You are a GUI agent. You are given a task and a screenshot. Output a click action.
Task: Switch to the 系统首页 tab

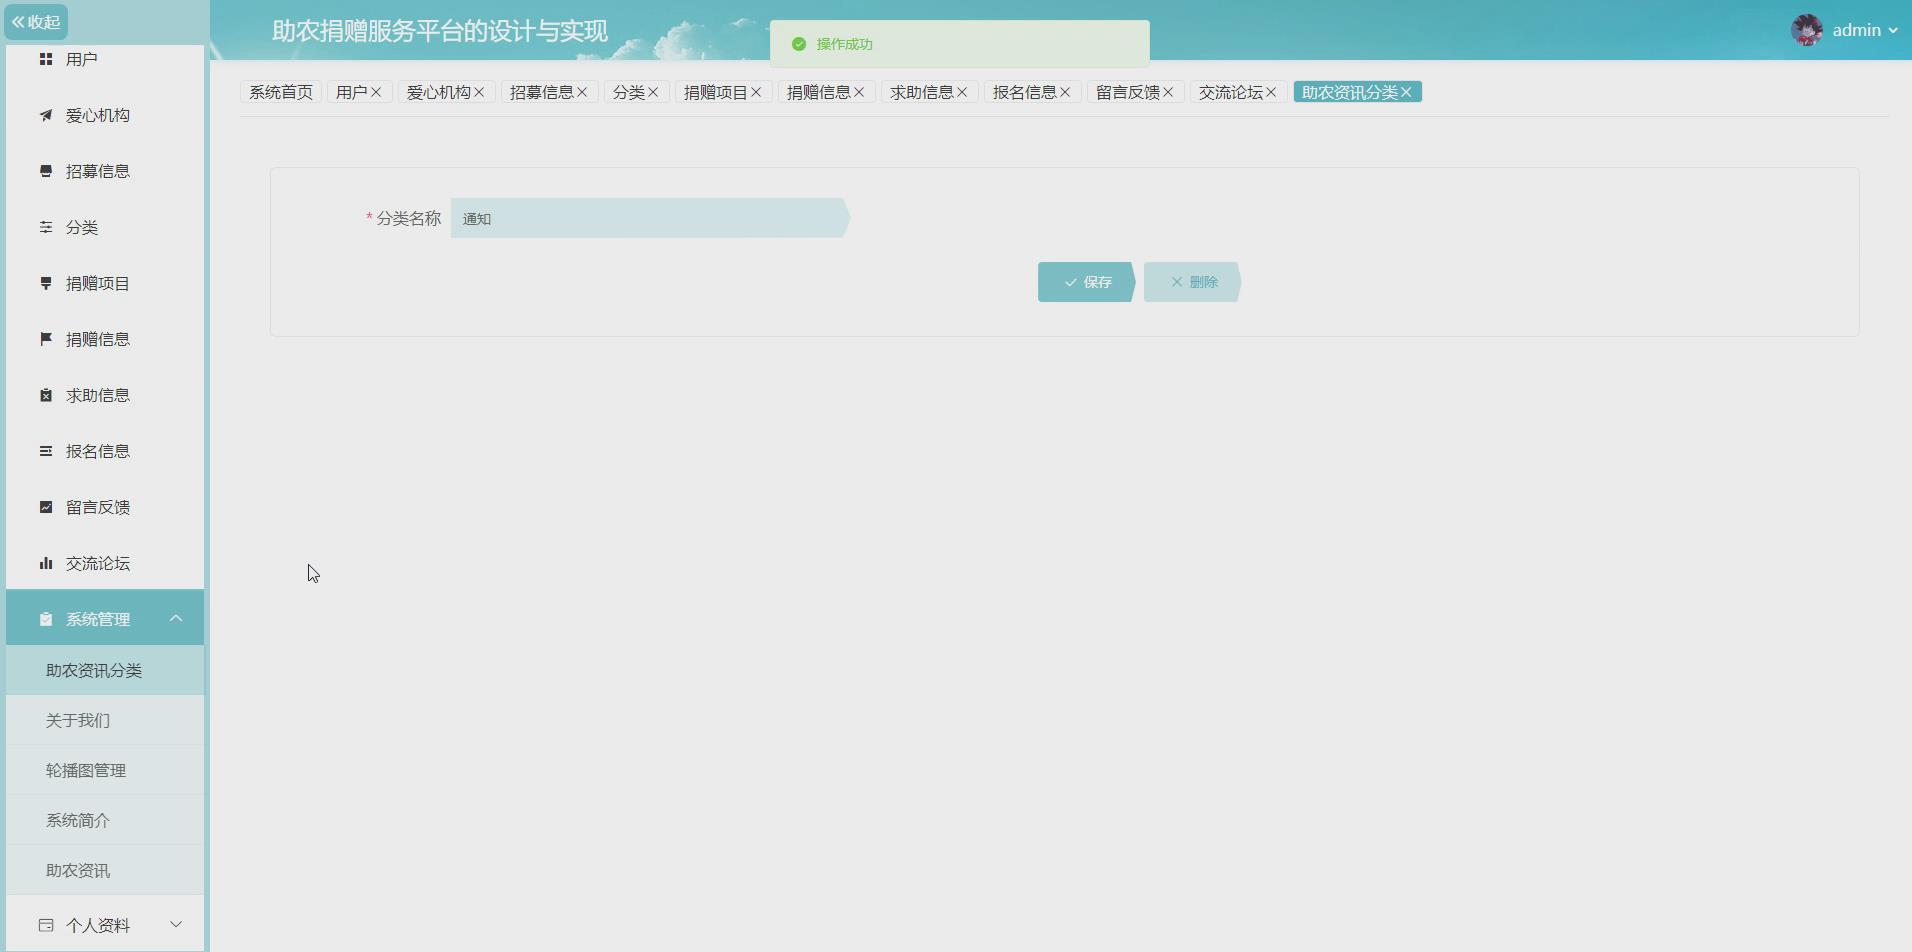pyautogui.click(x=280, y=91)
